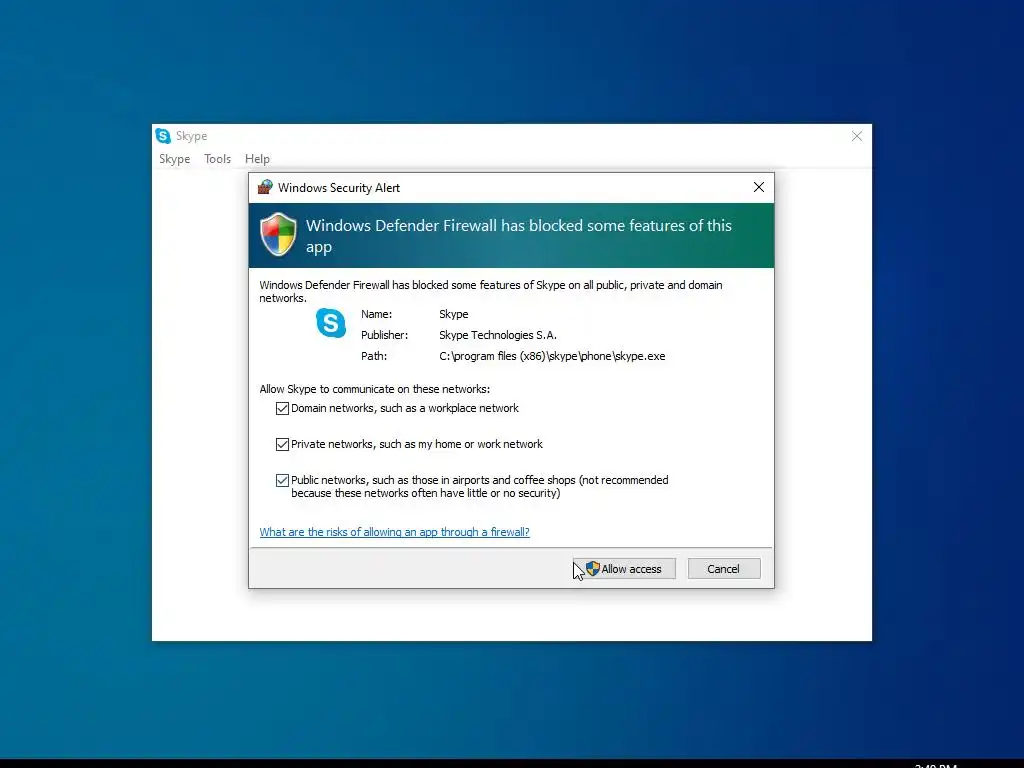This screenshot has height=768, width=1024.
Task: Close the Skype window
Action: (x=857, y=136)
